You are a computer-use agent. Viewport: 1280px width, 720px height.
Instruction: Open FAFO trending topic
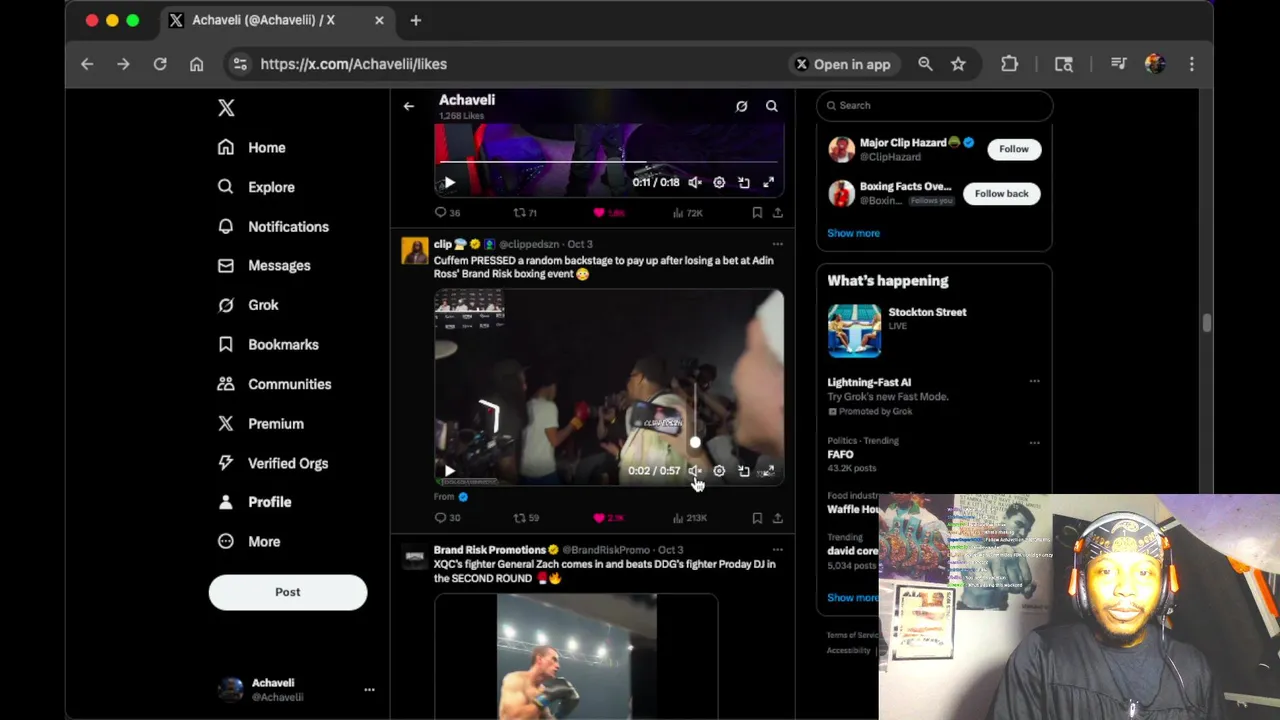[x=840, y=455]
